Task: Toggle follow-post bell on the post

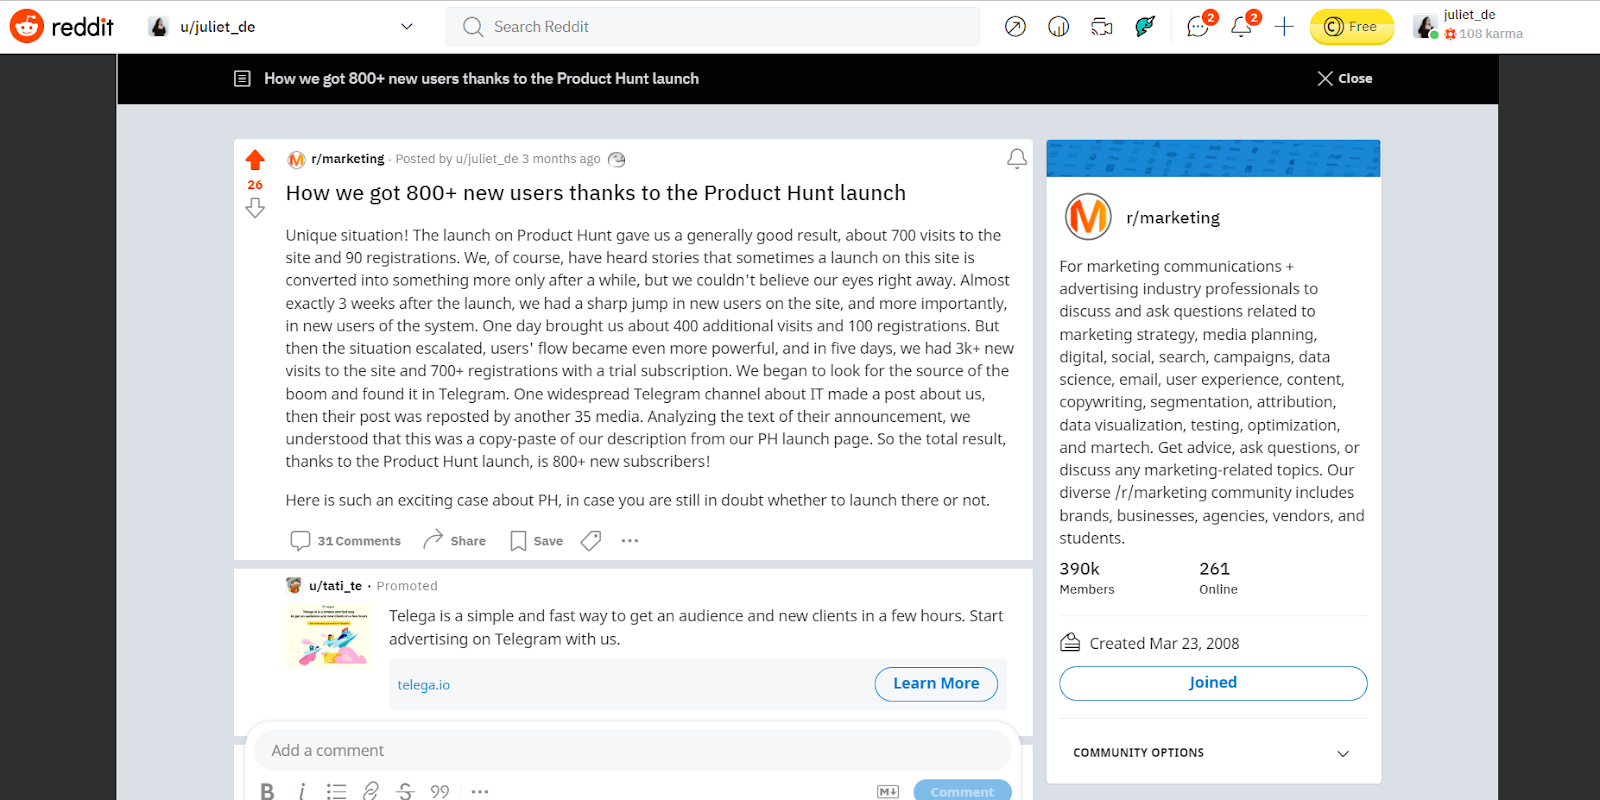Action: (x=1017, y=159)
